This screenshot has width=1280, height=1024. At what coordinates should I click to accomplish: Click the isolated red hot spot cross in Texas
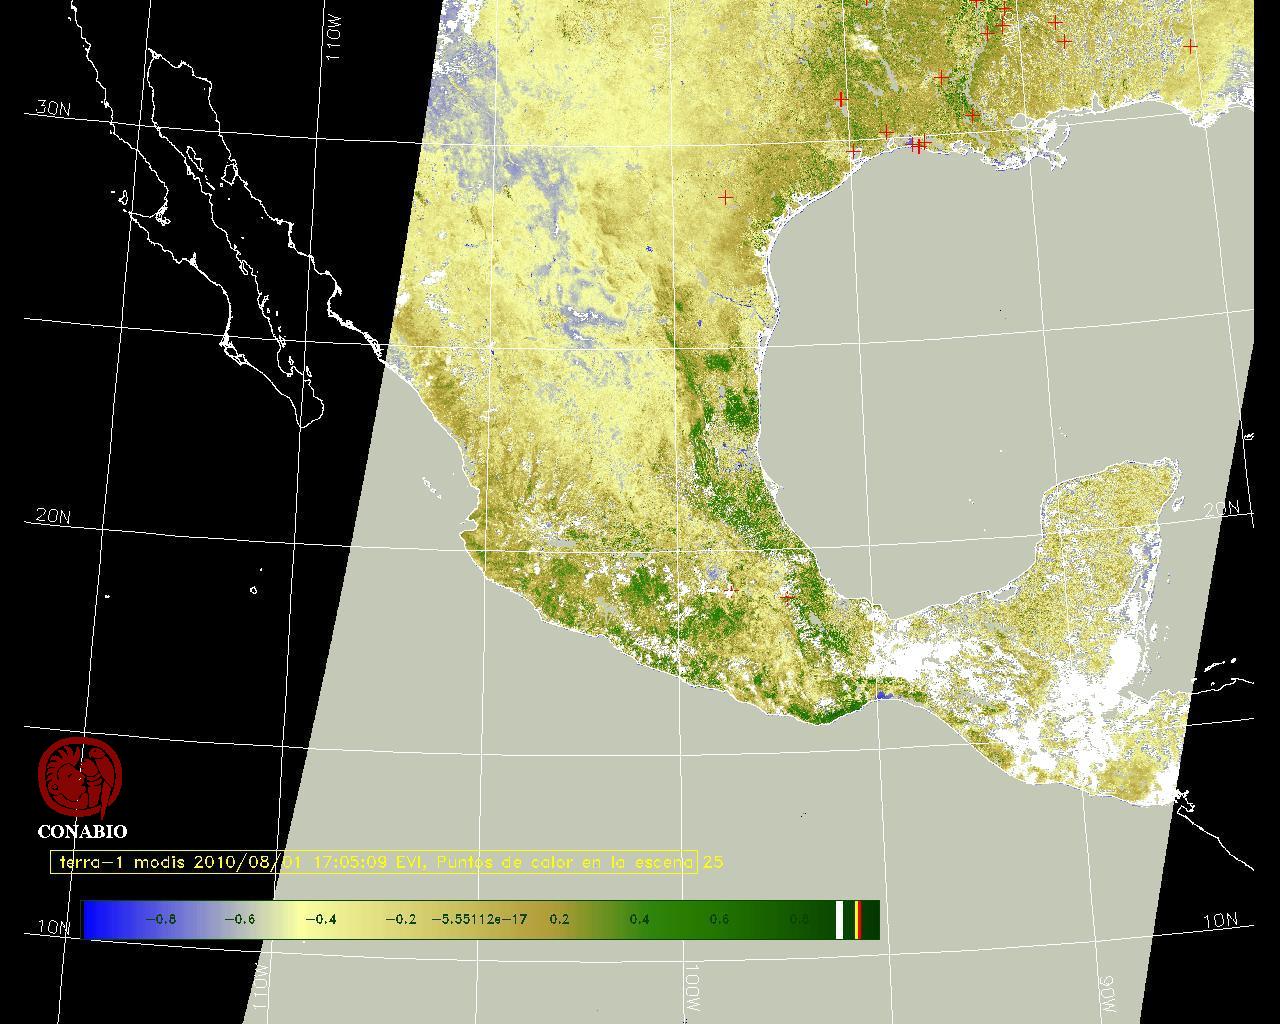point(726,198)
